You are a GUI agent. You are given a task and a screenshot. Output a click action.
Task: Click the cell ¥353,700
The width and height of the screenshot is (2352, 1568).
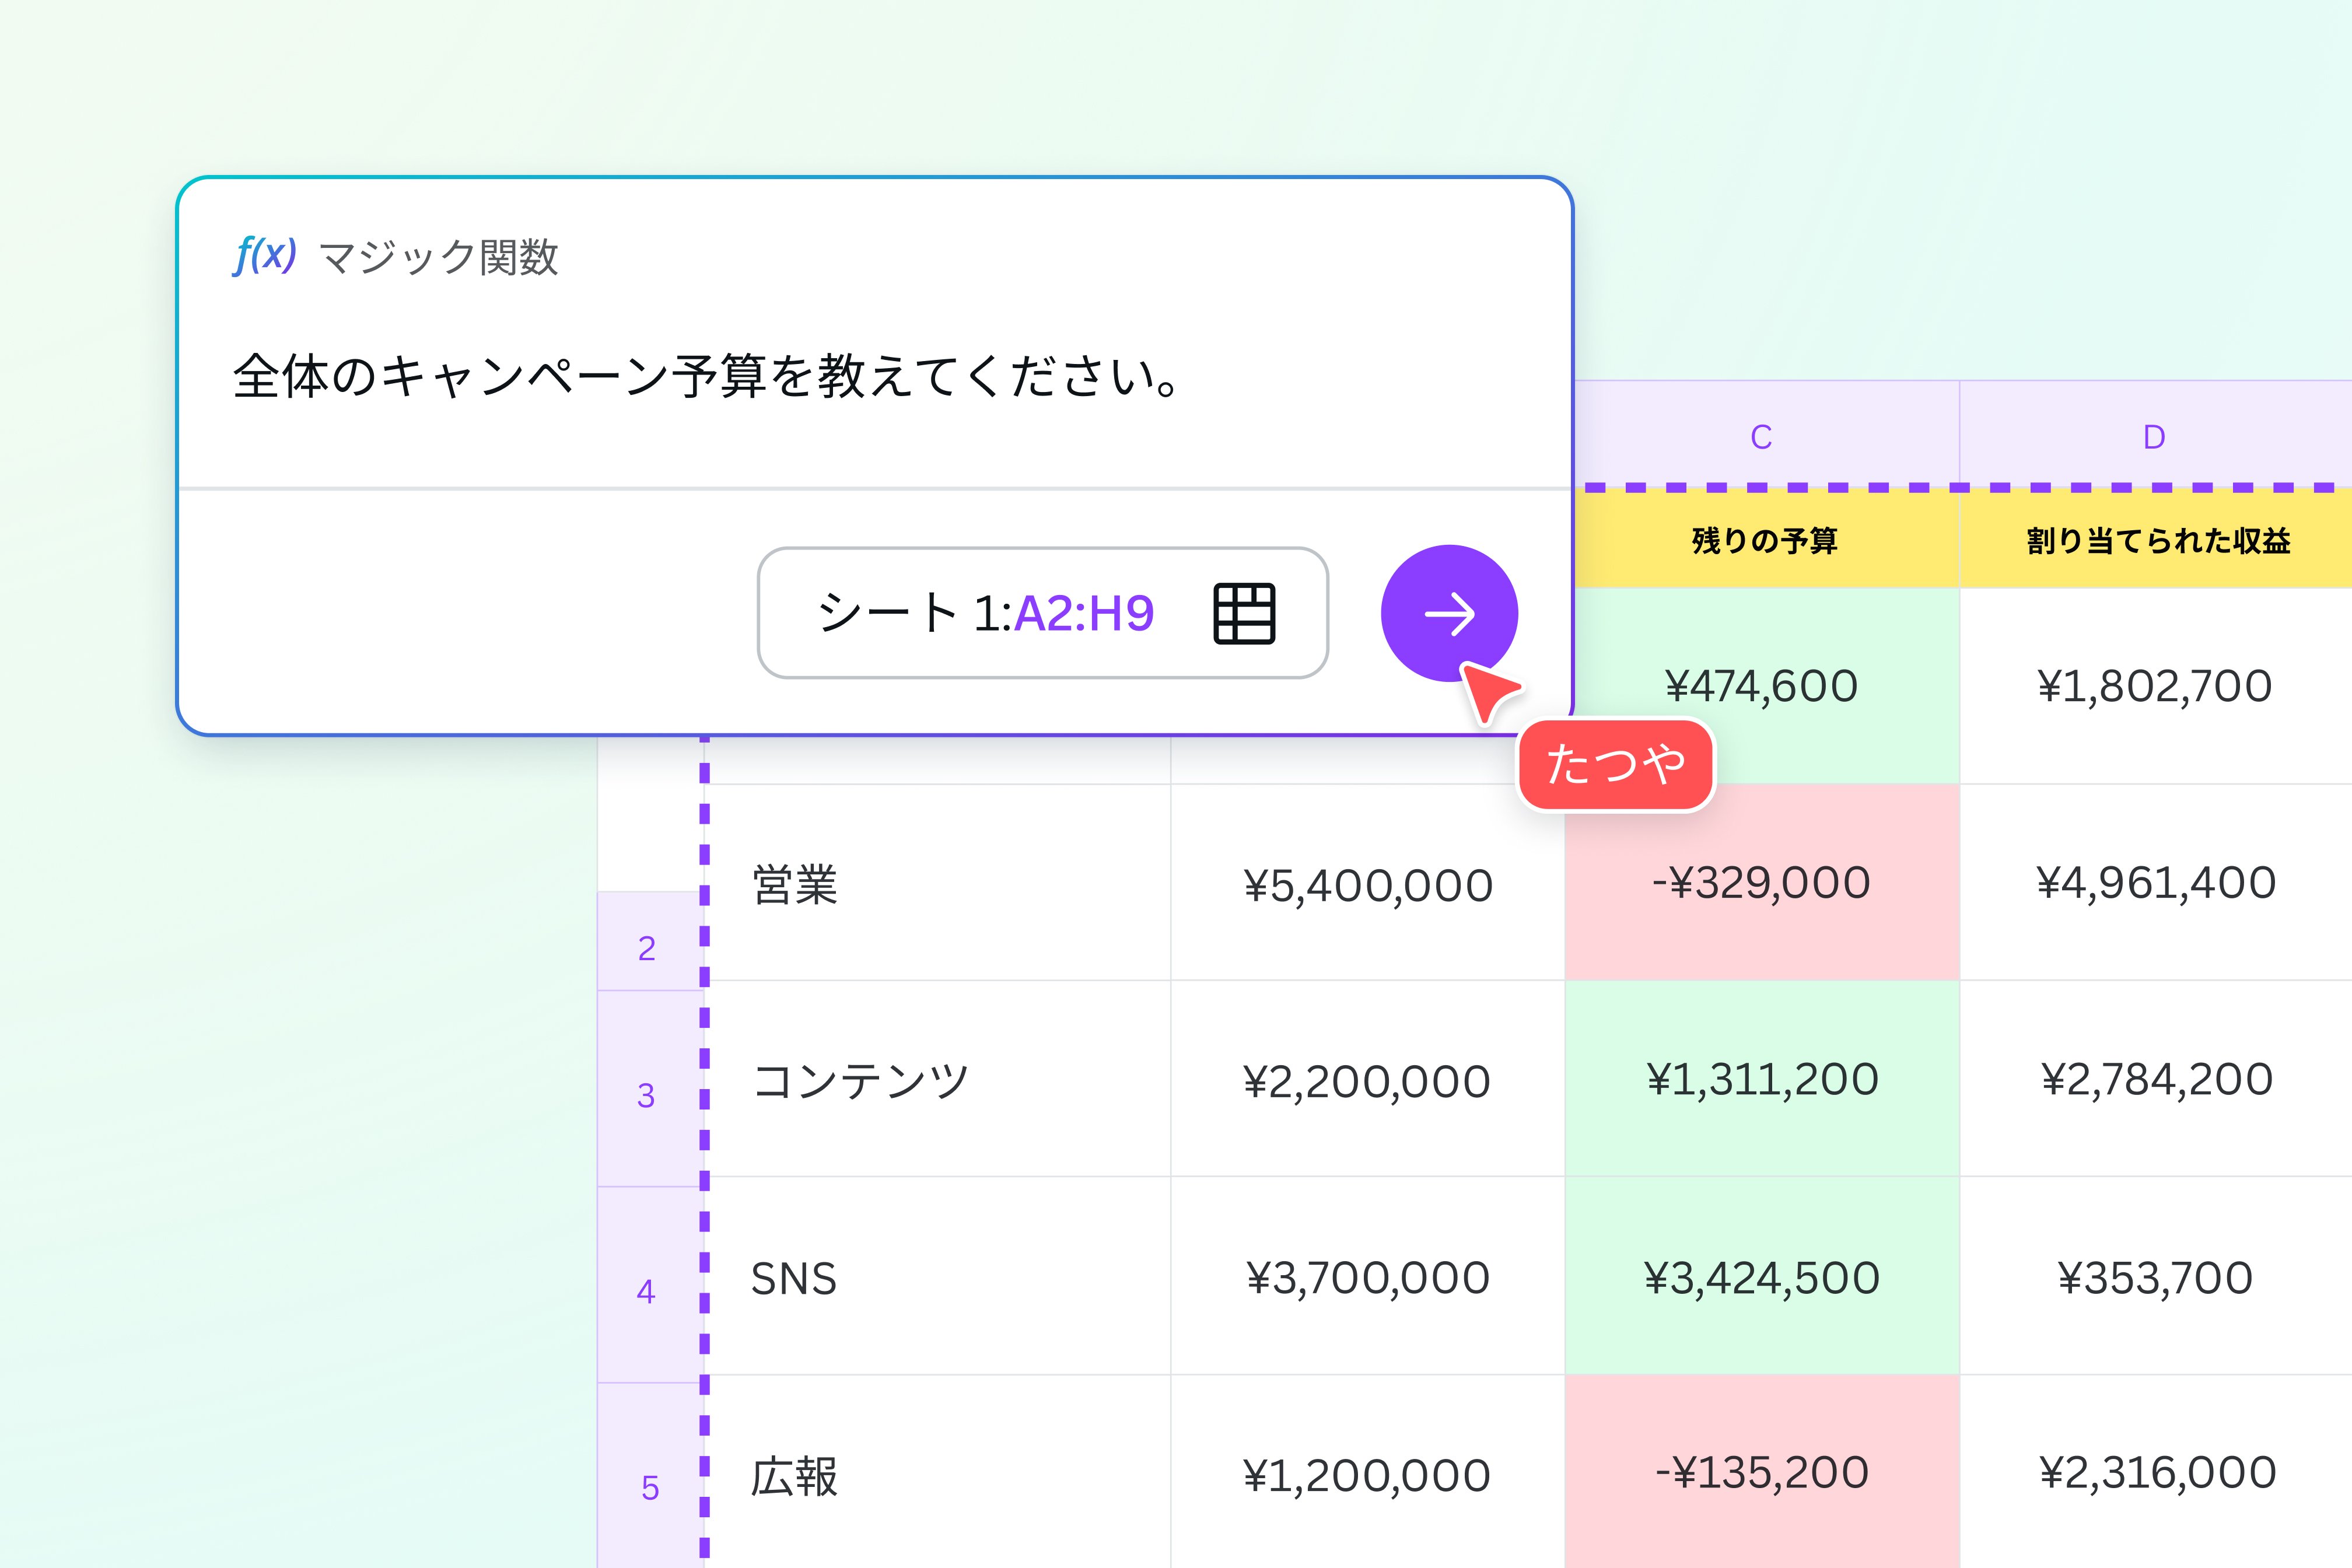[x=2156, y=1276]
